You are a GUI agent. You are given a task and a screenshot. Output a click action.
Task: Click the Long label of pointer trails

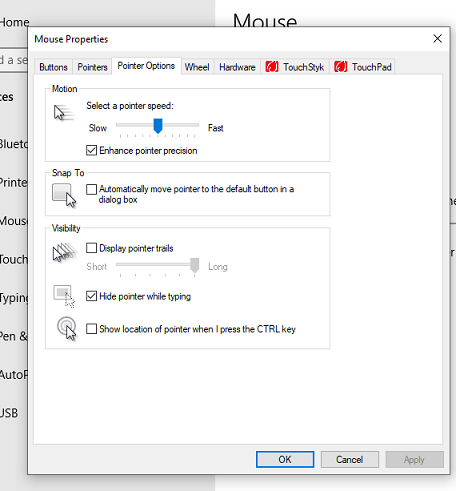[218, 267]
